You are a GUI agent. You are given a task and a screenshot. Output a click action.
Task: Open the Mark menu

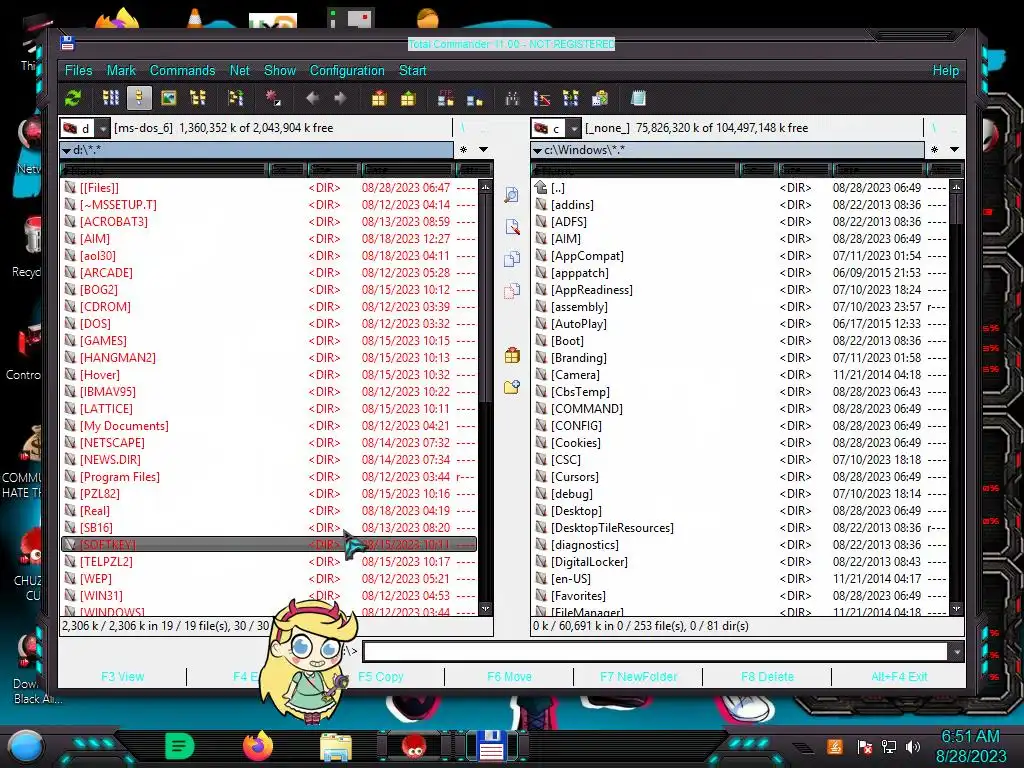pyautogui.click(x=121, y=71)
